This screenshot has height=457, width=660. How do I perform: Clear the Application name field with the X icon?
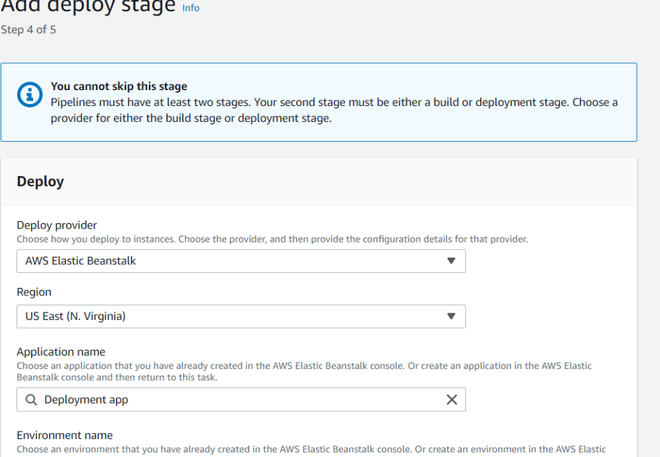(x=451, y=400)
